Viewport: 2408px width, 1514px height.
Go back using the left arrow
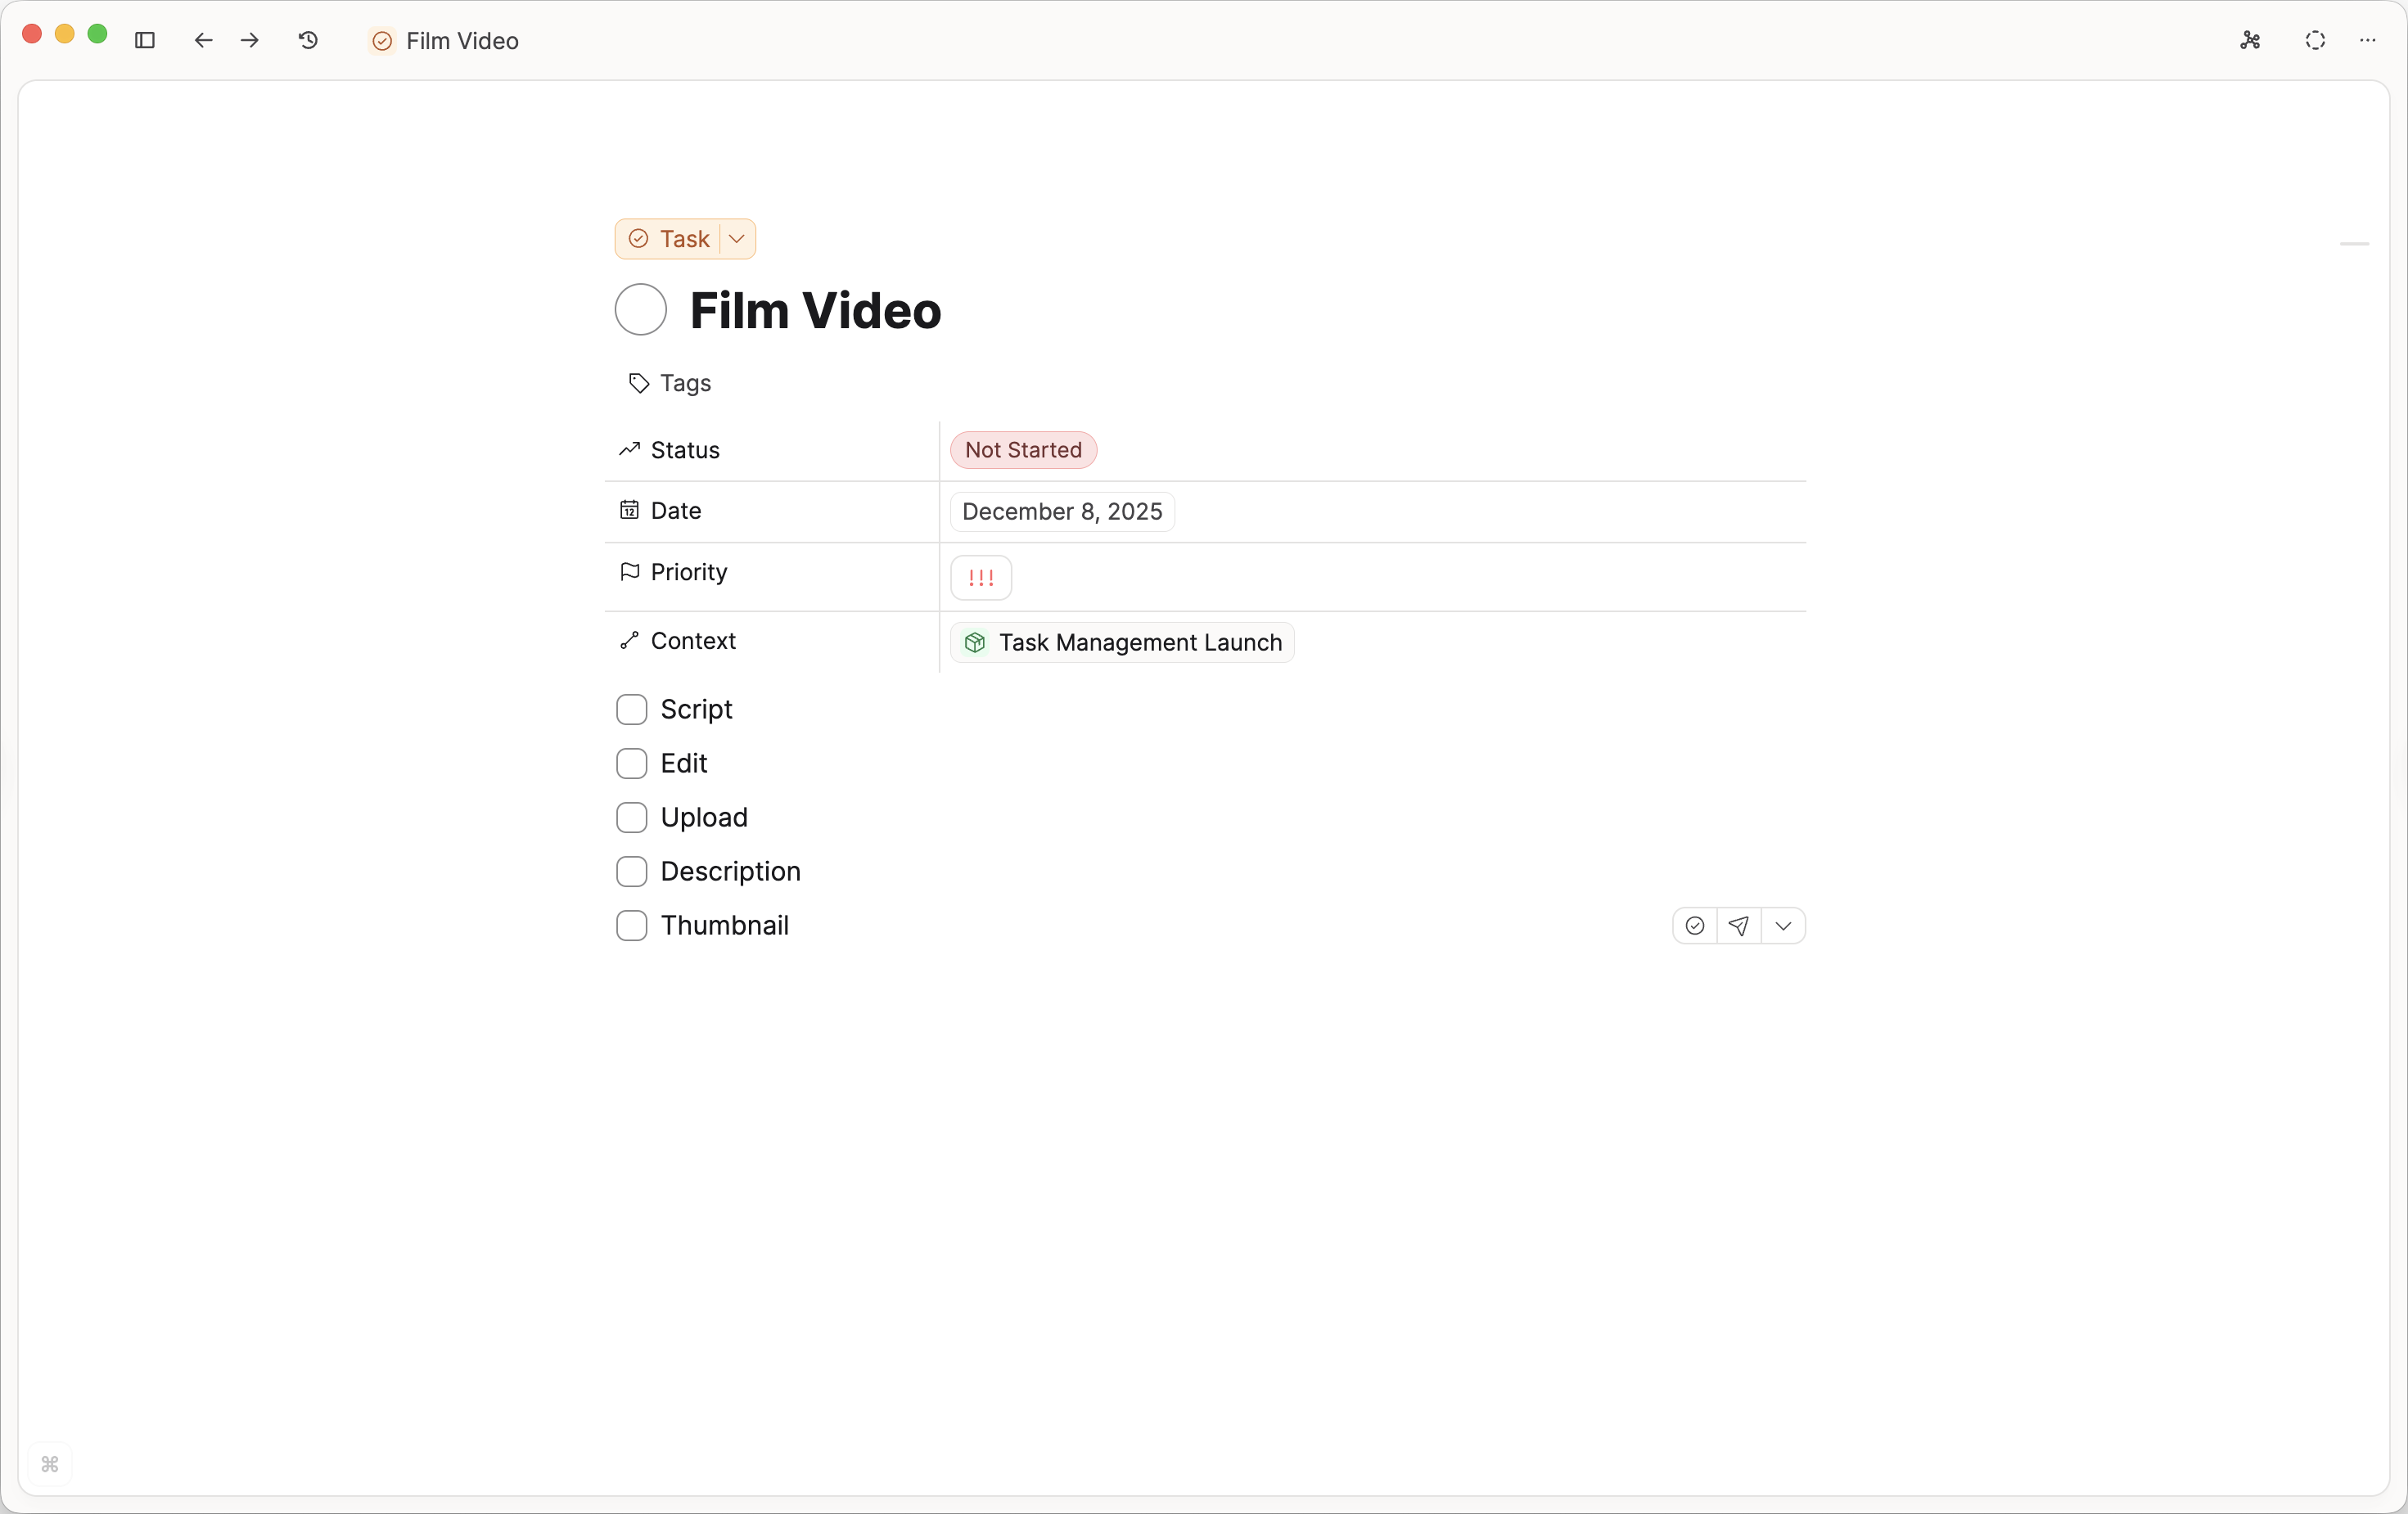click(204, 41)
